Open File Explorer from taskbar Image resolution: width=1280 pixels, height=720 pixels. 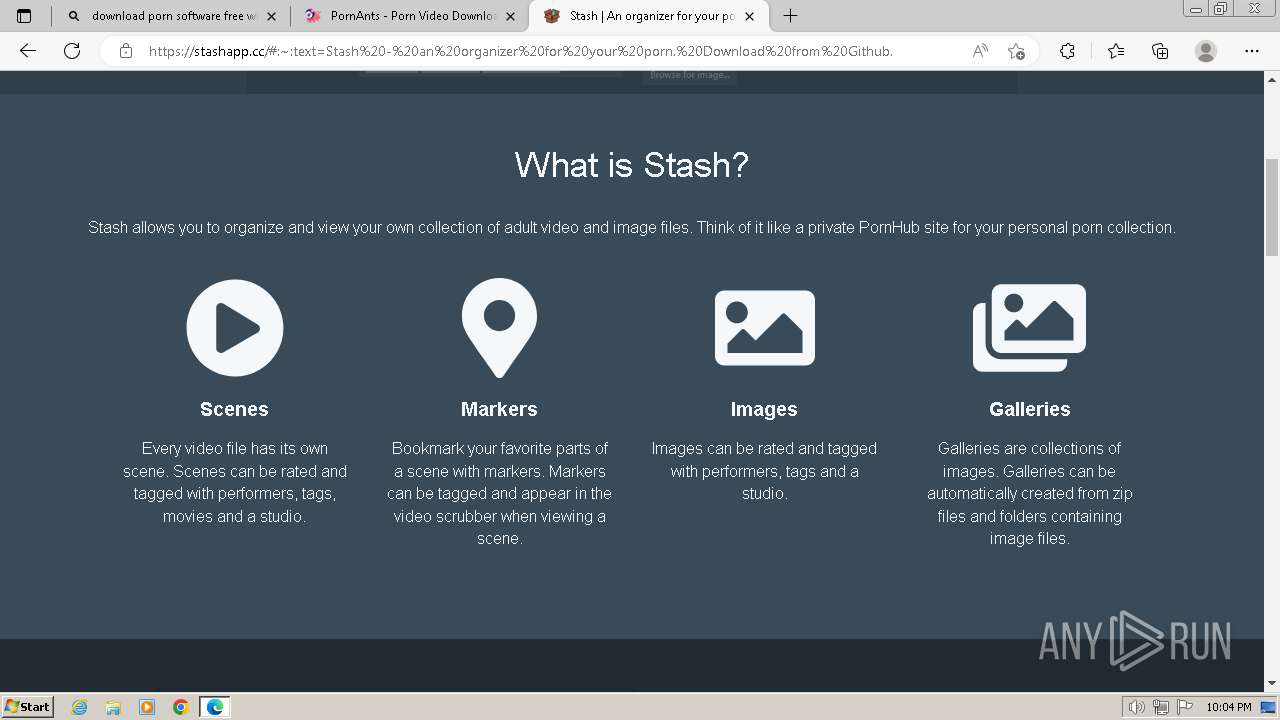pos(113,707)
